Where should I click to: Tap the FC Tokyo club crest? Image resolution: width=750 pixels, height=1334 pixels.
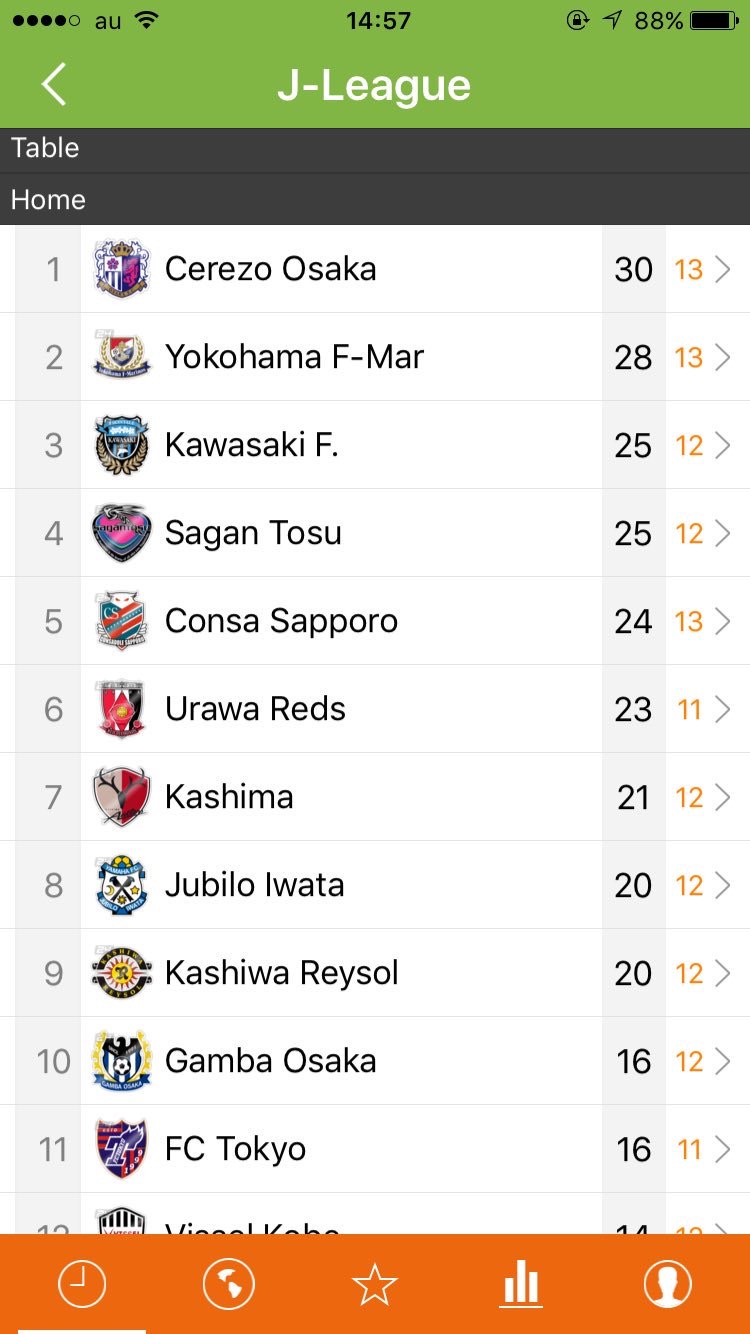[x=121, y=1149]
